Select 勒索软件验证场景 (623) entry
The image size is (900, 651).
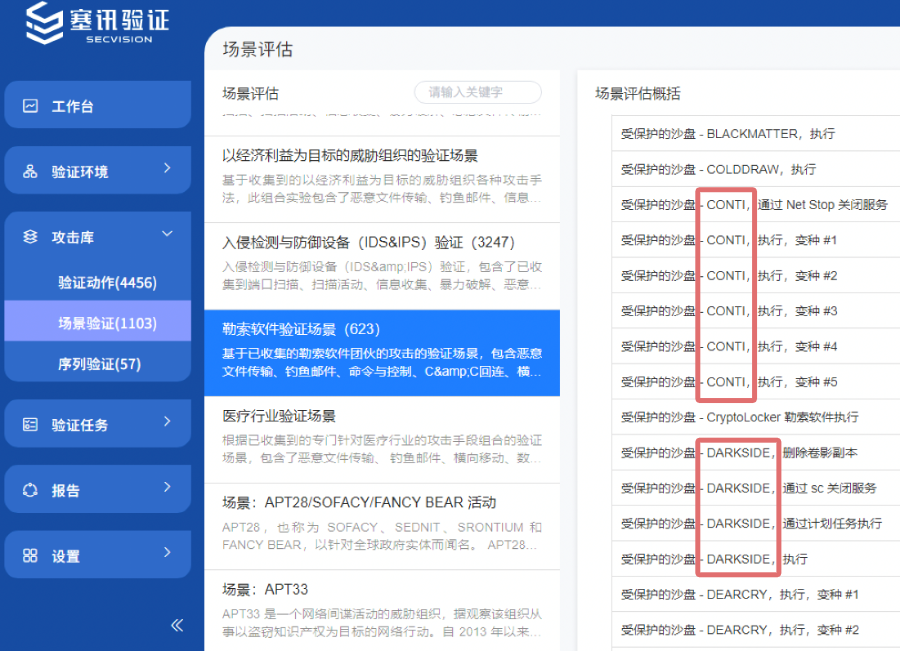[382, 353]
